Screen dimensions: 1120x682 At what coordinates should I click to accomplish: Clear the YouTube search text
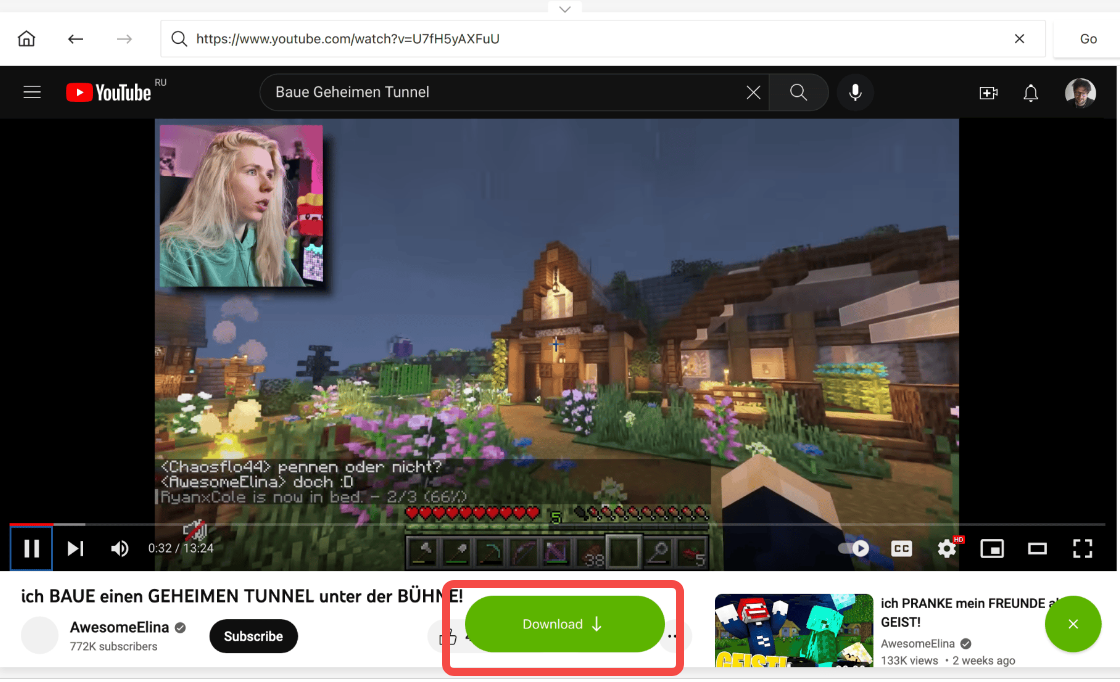coord(753,92)
